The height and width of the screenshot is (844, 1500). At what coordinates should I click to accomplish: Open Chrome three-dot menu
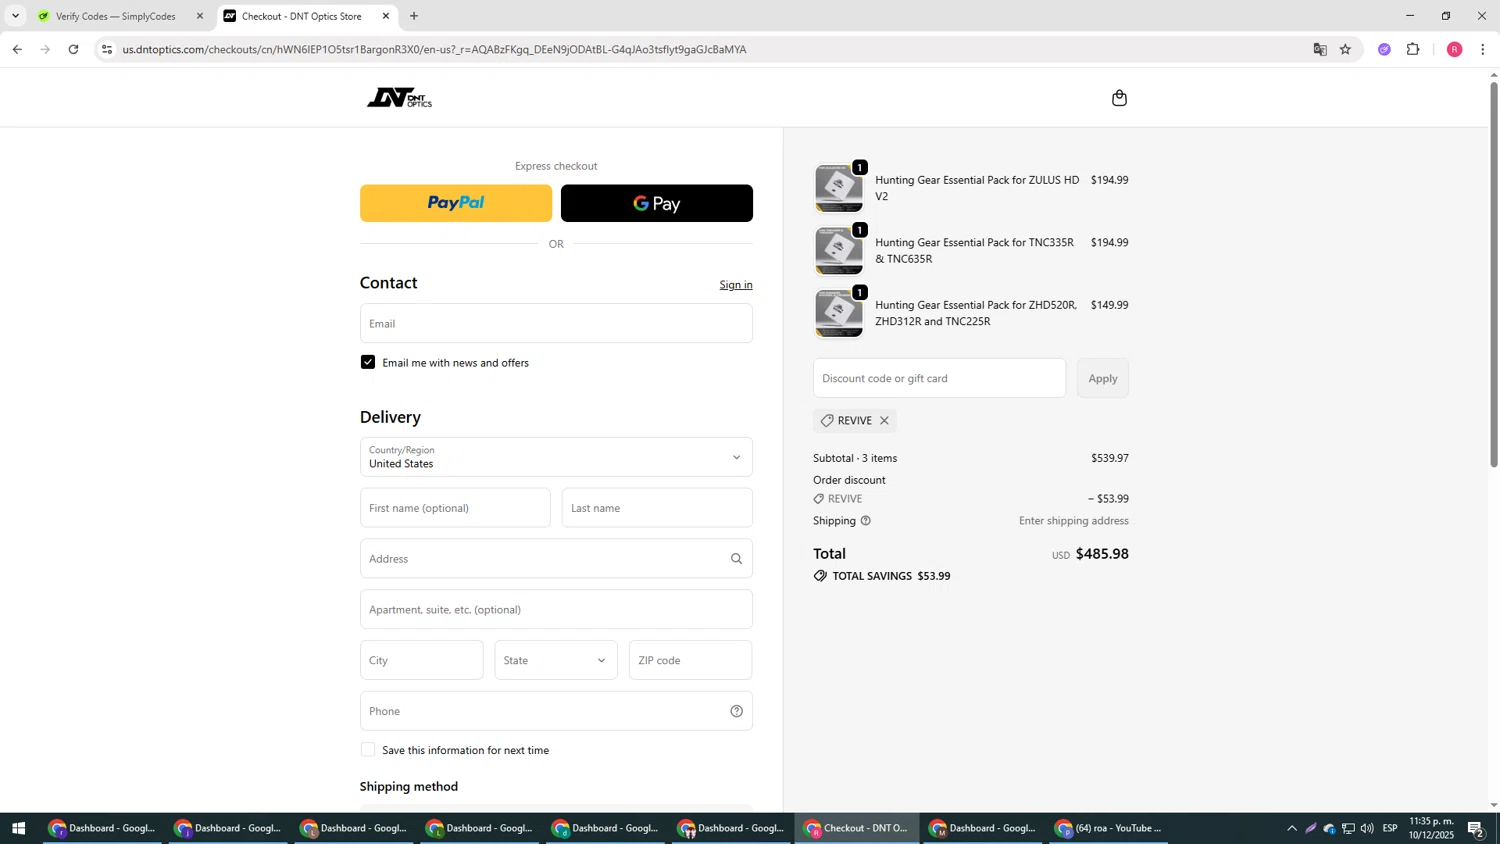(x=1483, y=49)
